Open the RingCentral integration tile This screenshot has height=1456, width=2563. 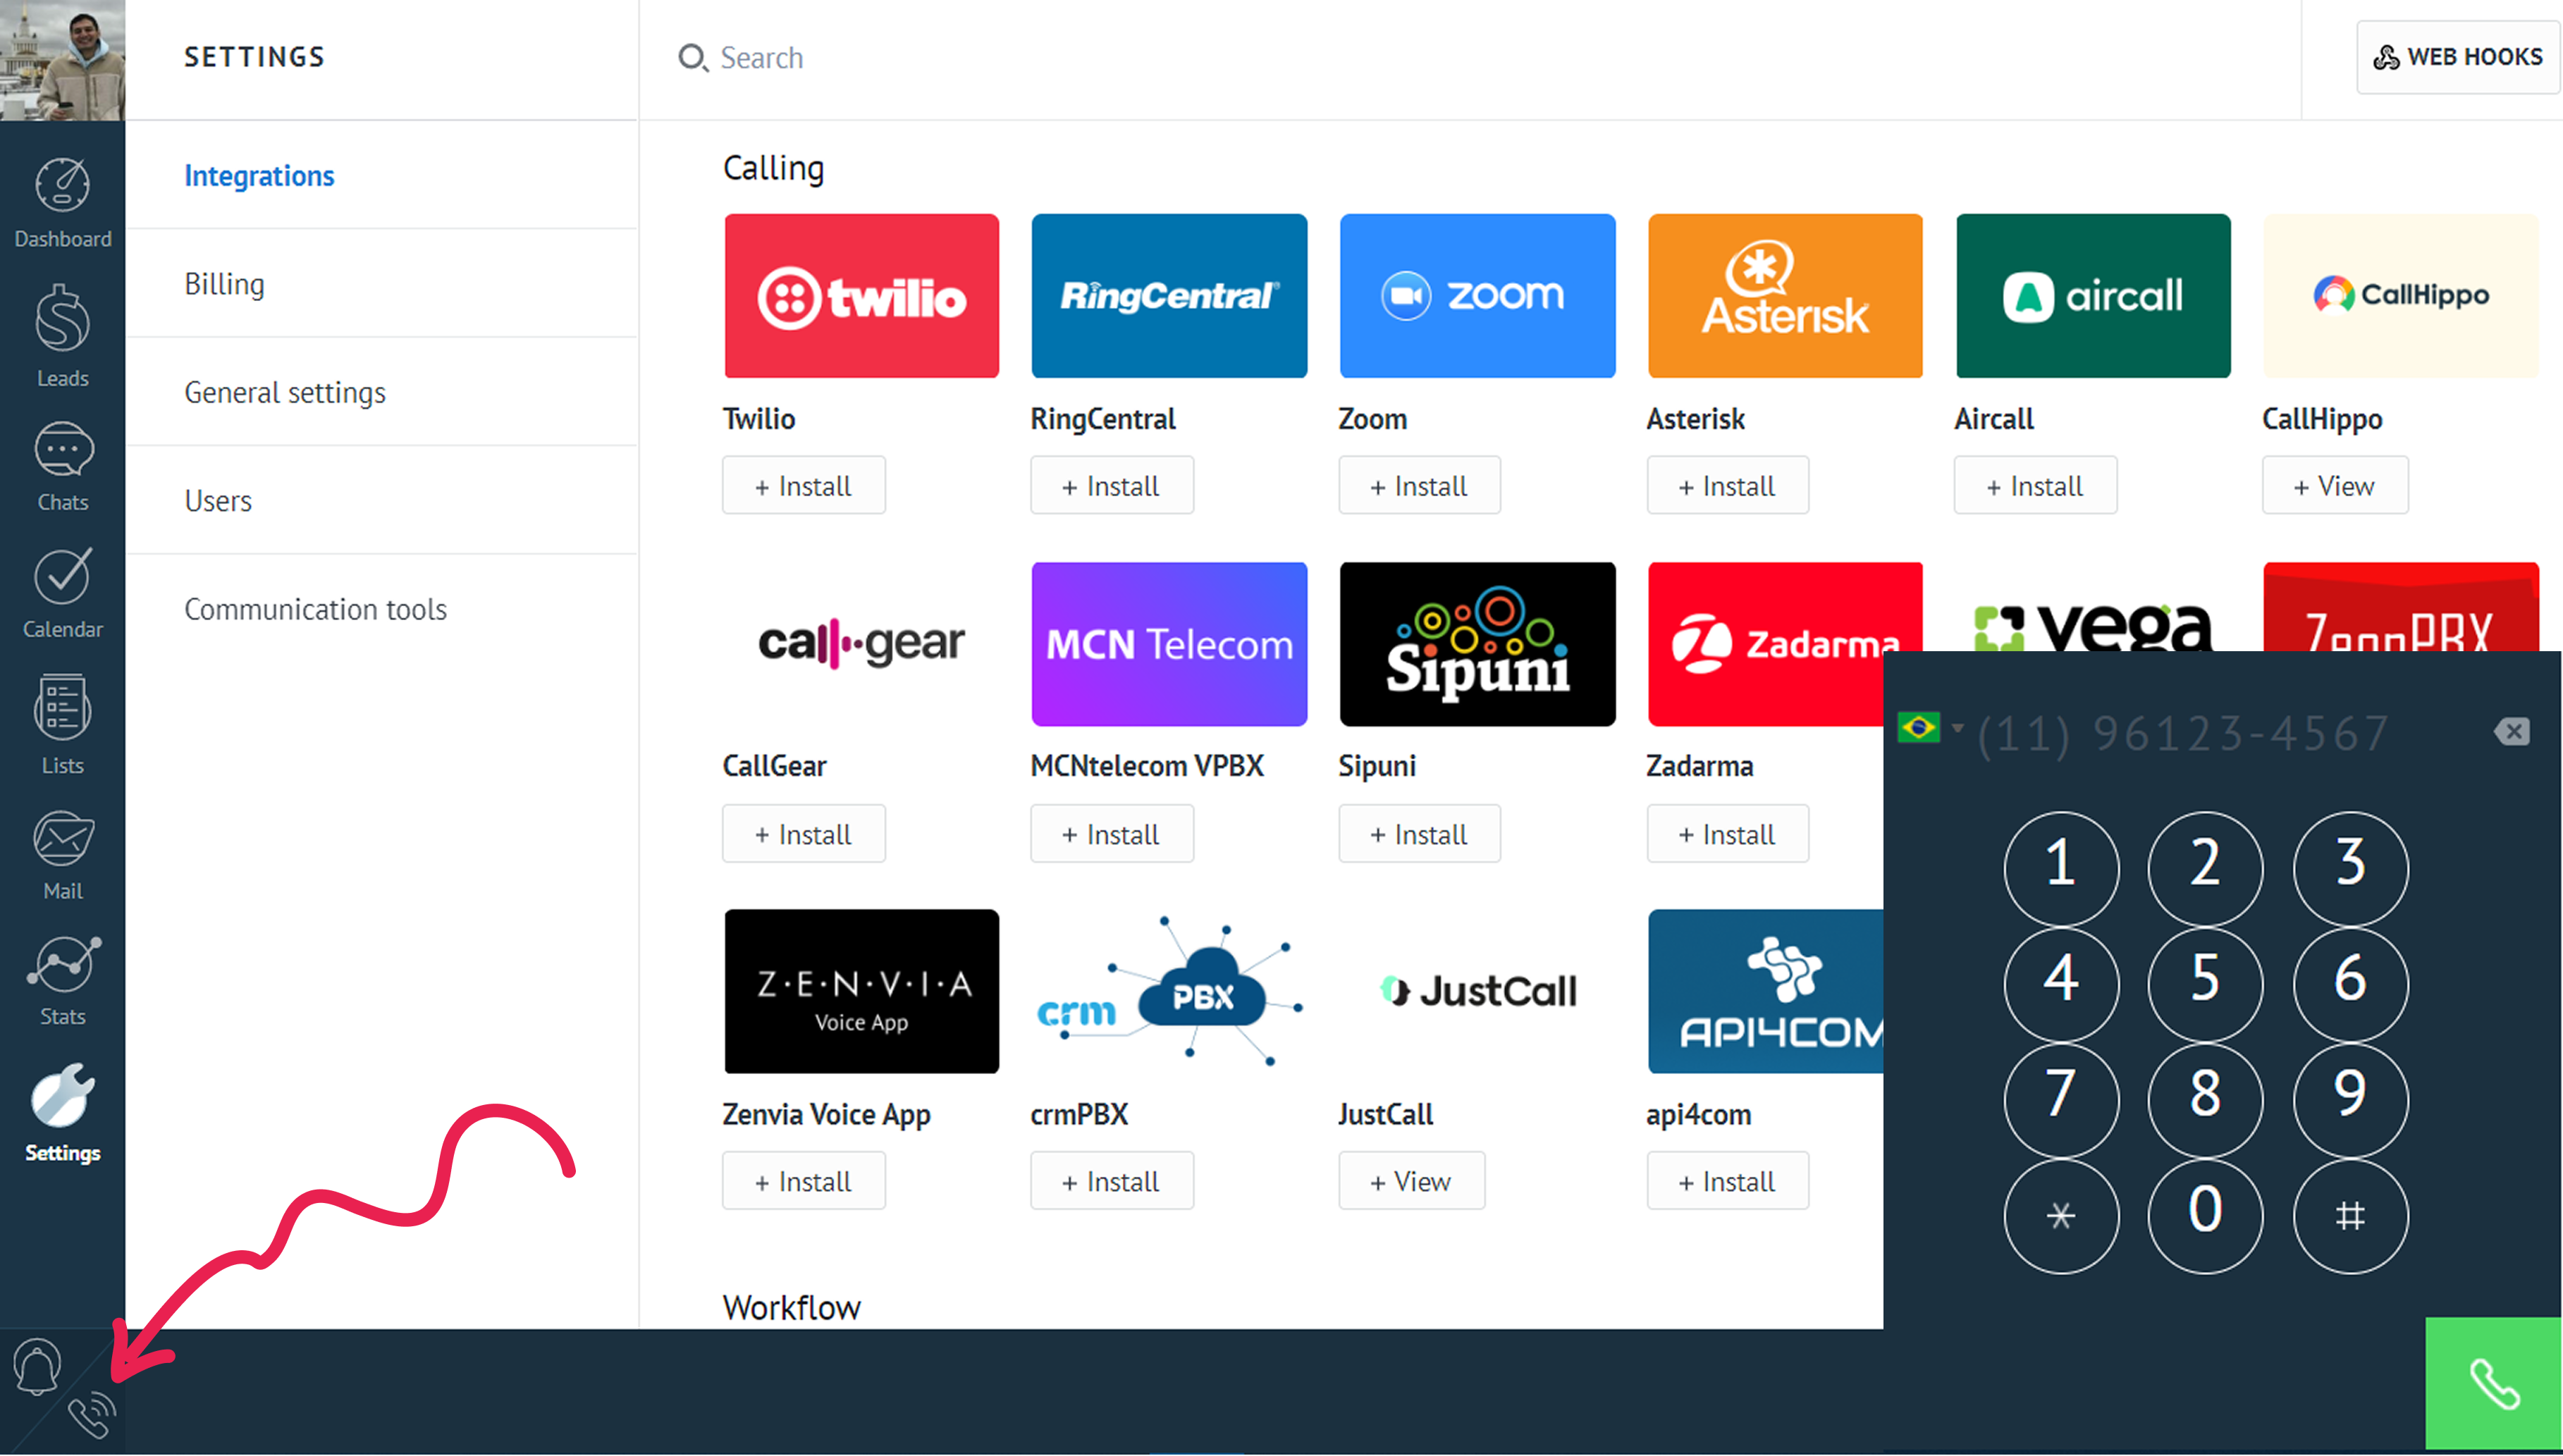click(x=1169, y=296)
